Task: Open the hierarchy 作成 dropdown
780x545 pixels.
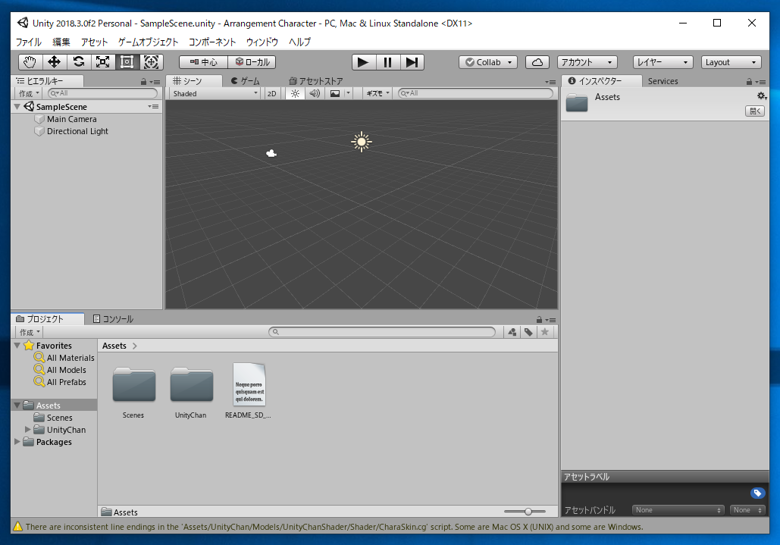Action: pos(28,93)
